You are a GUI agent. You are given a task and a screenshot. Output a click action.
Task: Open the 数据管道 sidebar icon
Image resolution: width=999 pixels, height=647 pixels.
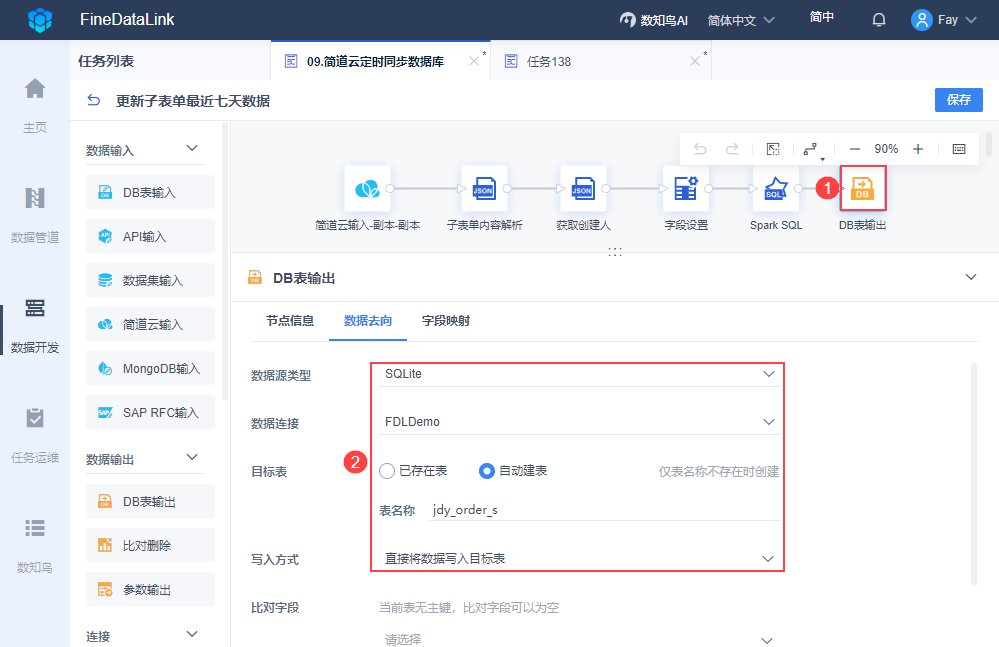pyautogui.click(x=35, y=198)
